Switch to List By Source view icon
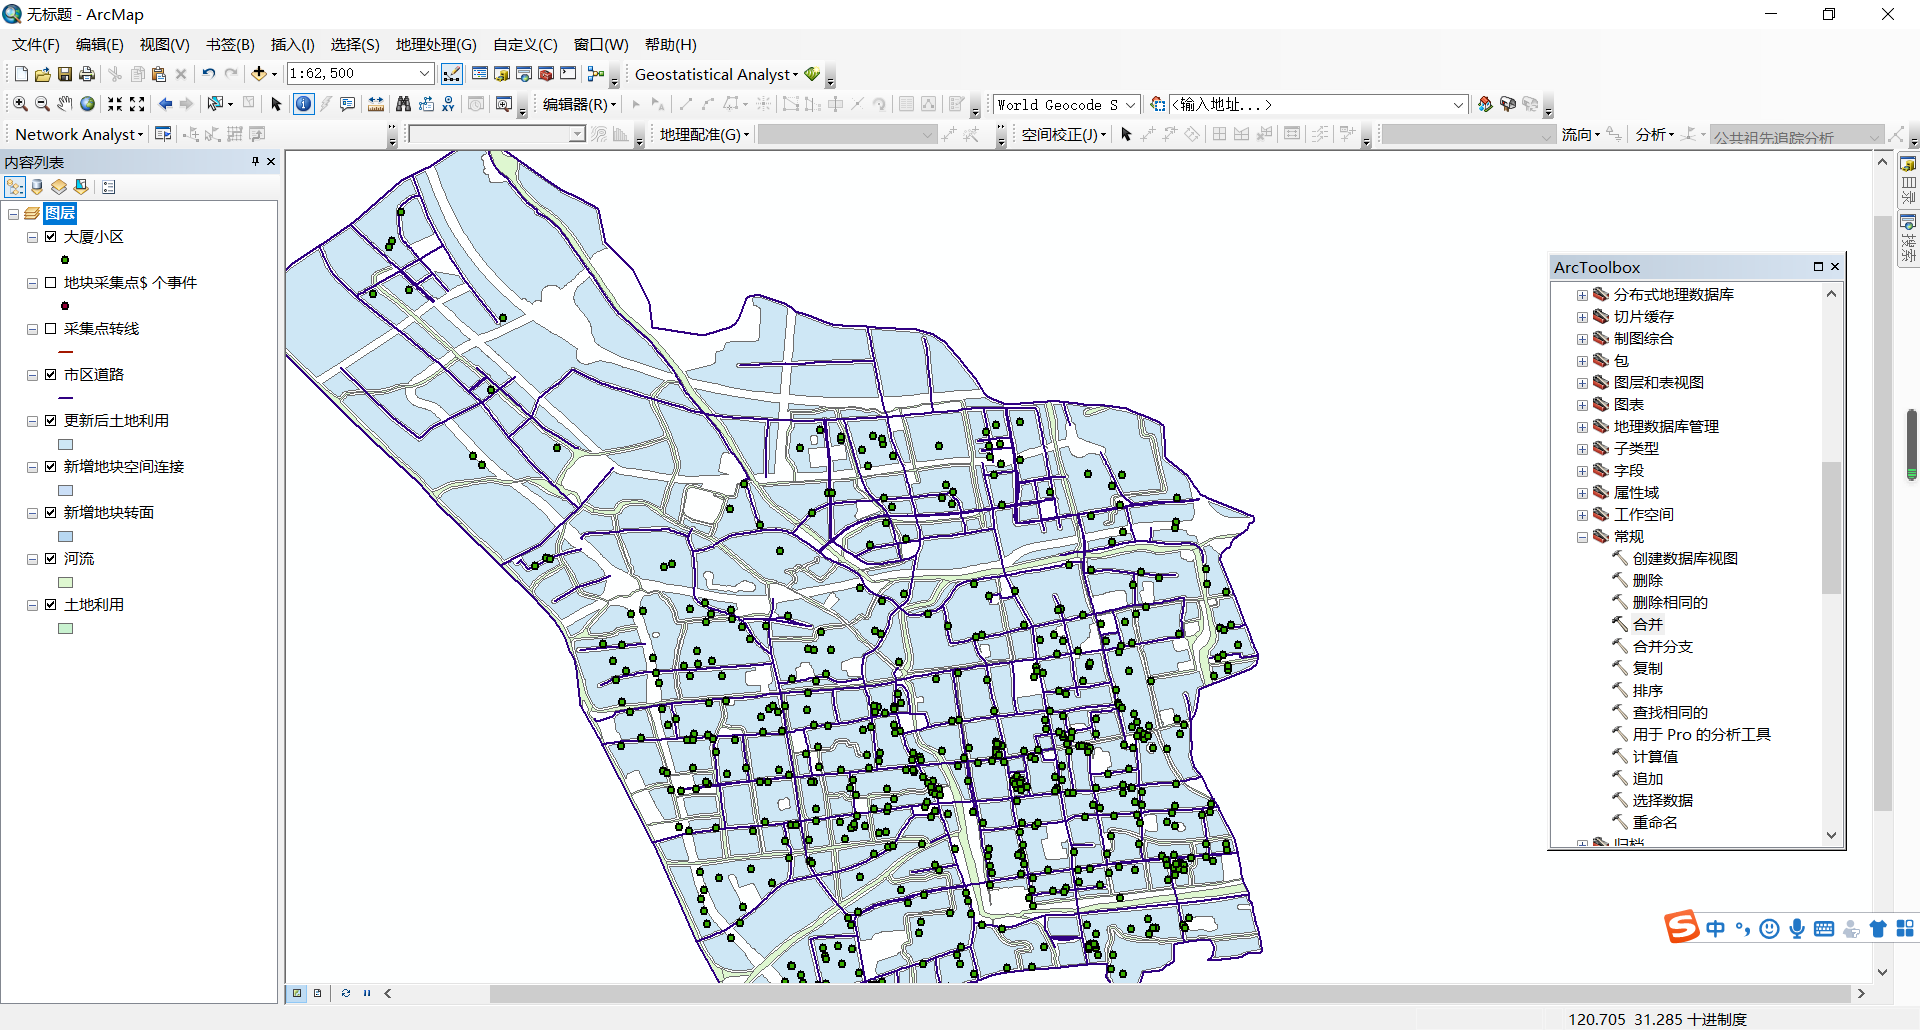 37,187
